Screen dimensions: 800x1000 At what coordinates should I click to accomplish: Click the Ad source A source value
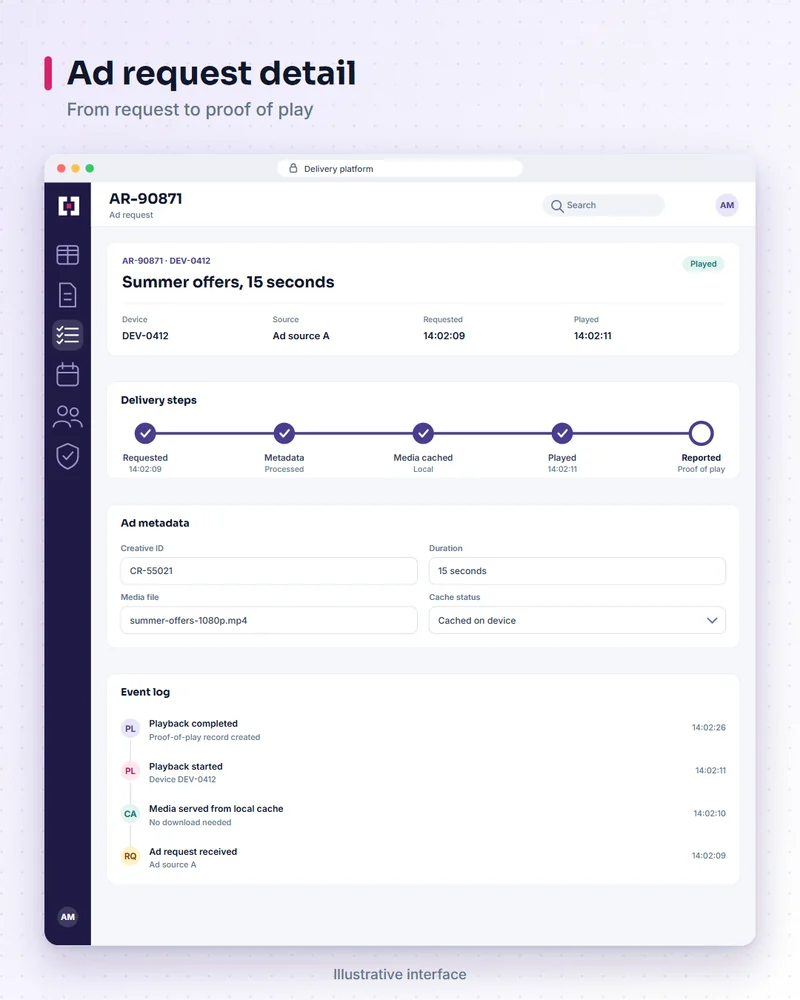(x=301, y=336)
